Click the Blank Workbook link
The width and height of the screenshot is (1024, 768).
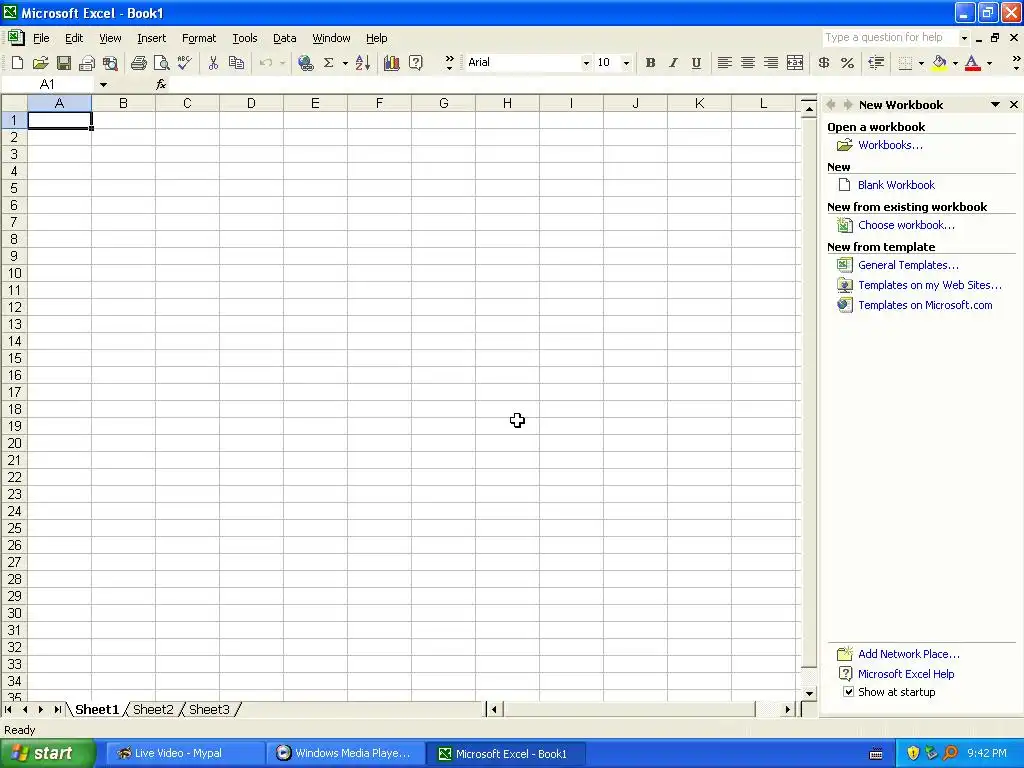coord(896,185)
